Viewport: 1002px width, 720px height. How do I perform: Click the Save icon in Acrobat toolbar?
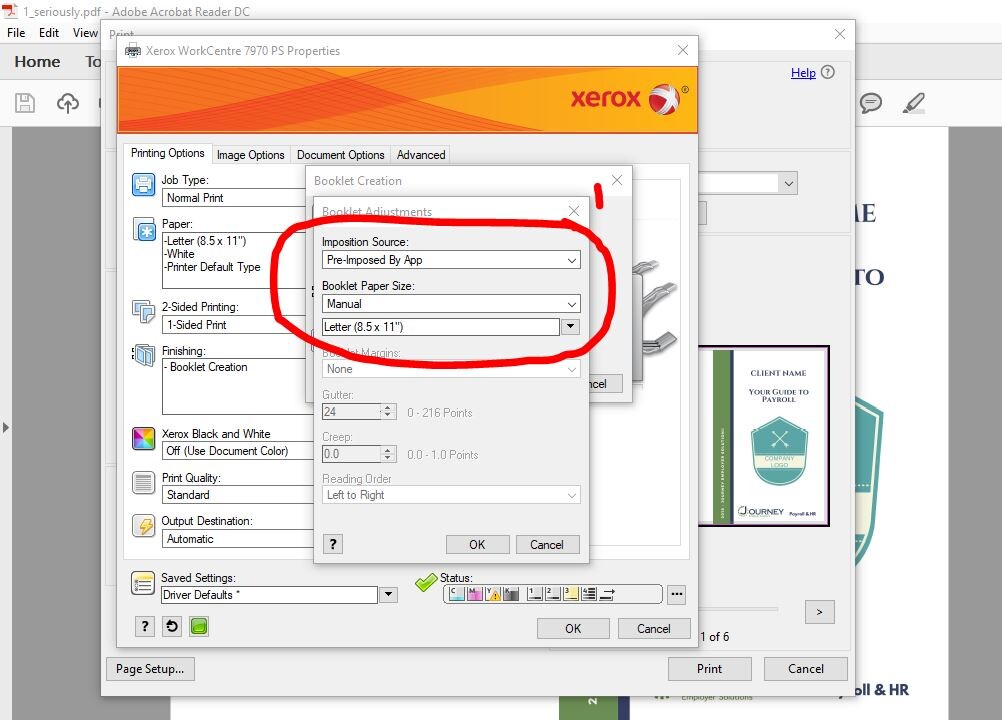25,103
